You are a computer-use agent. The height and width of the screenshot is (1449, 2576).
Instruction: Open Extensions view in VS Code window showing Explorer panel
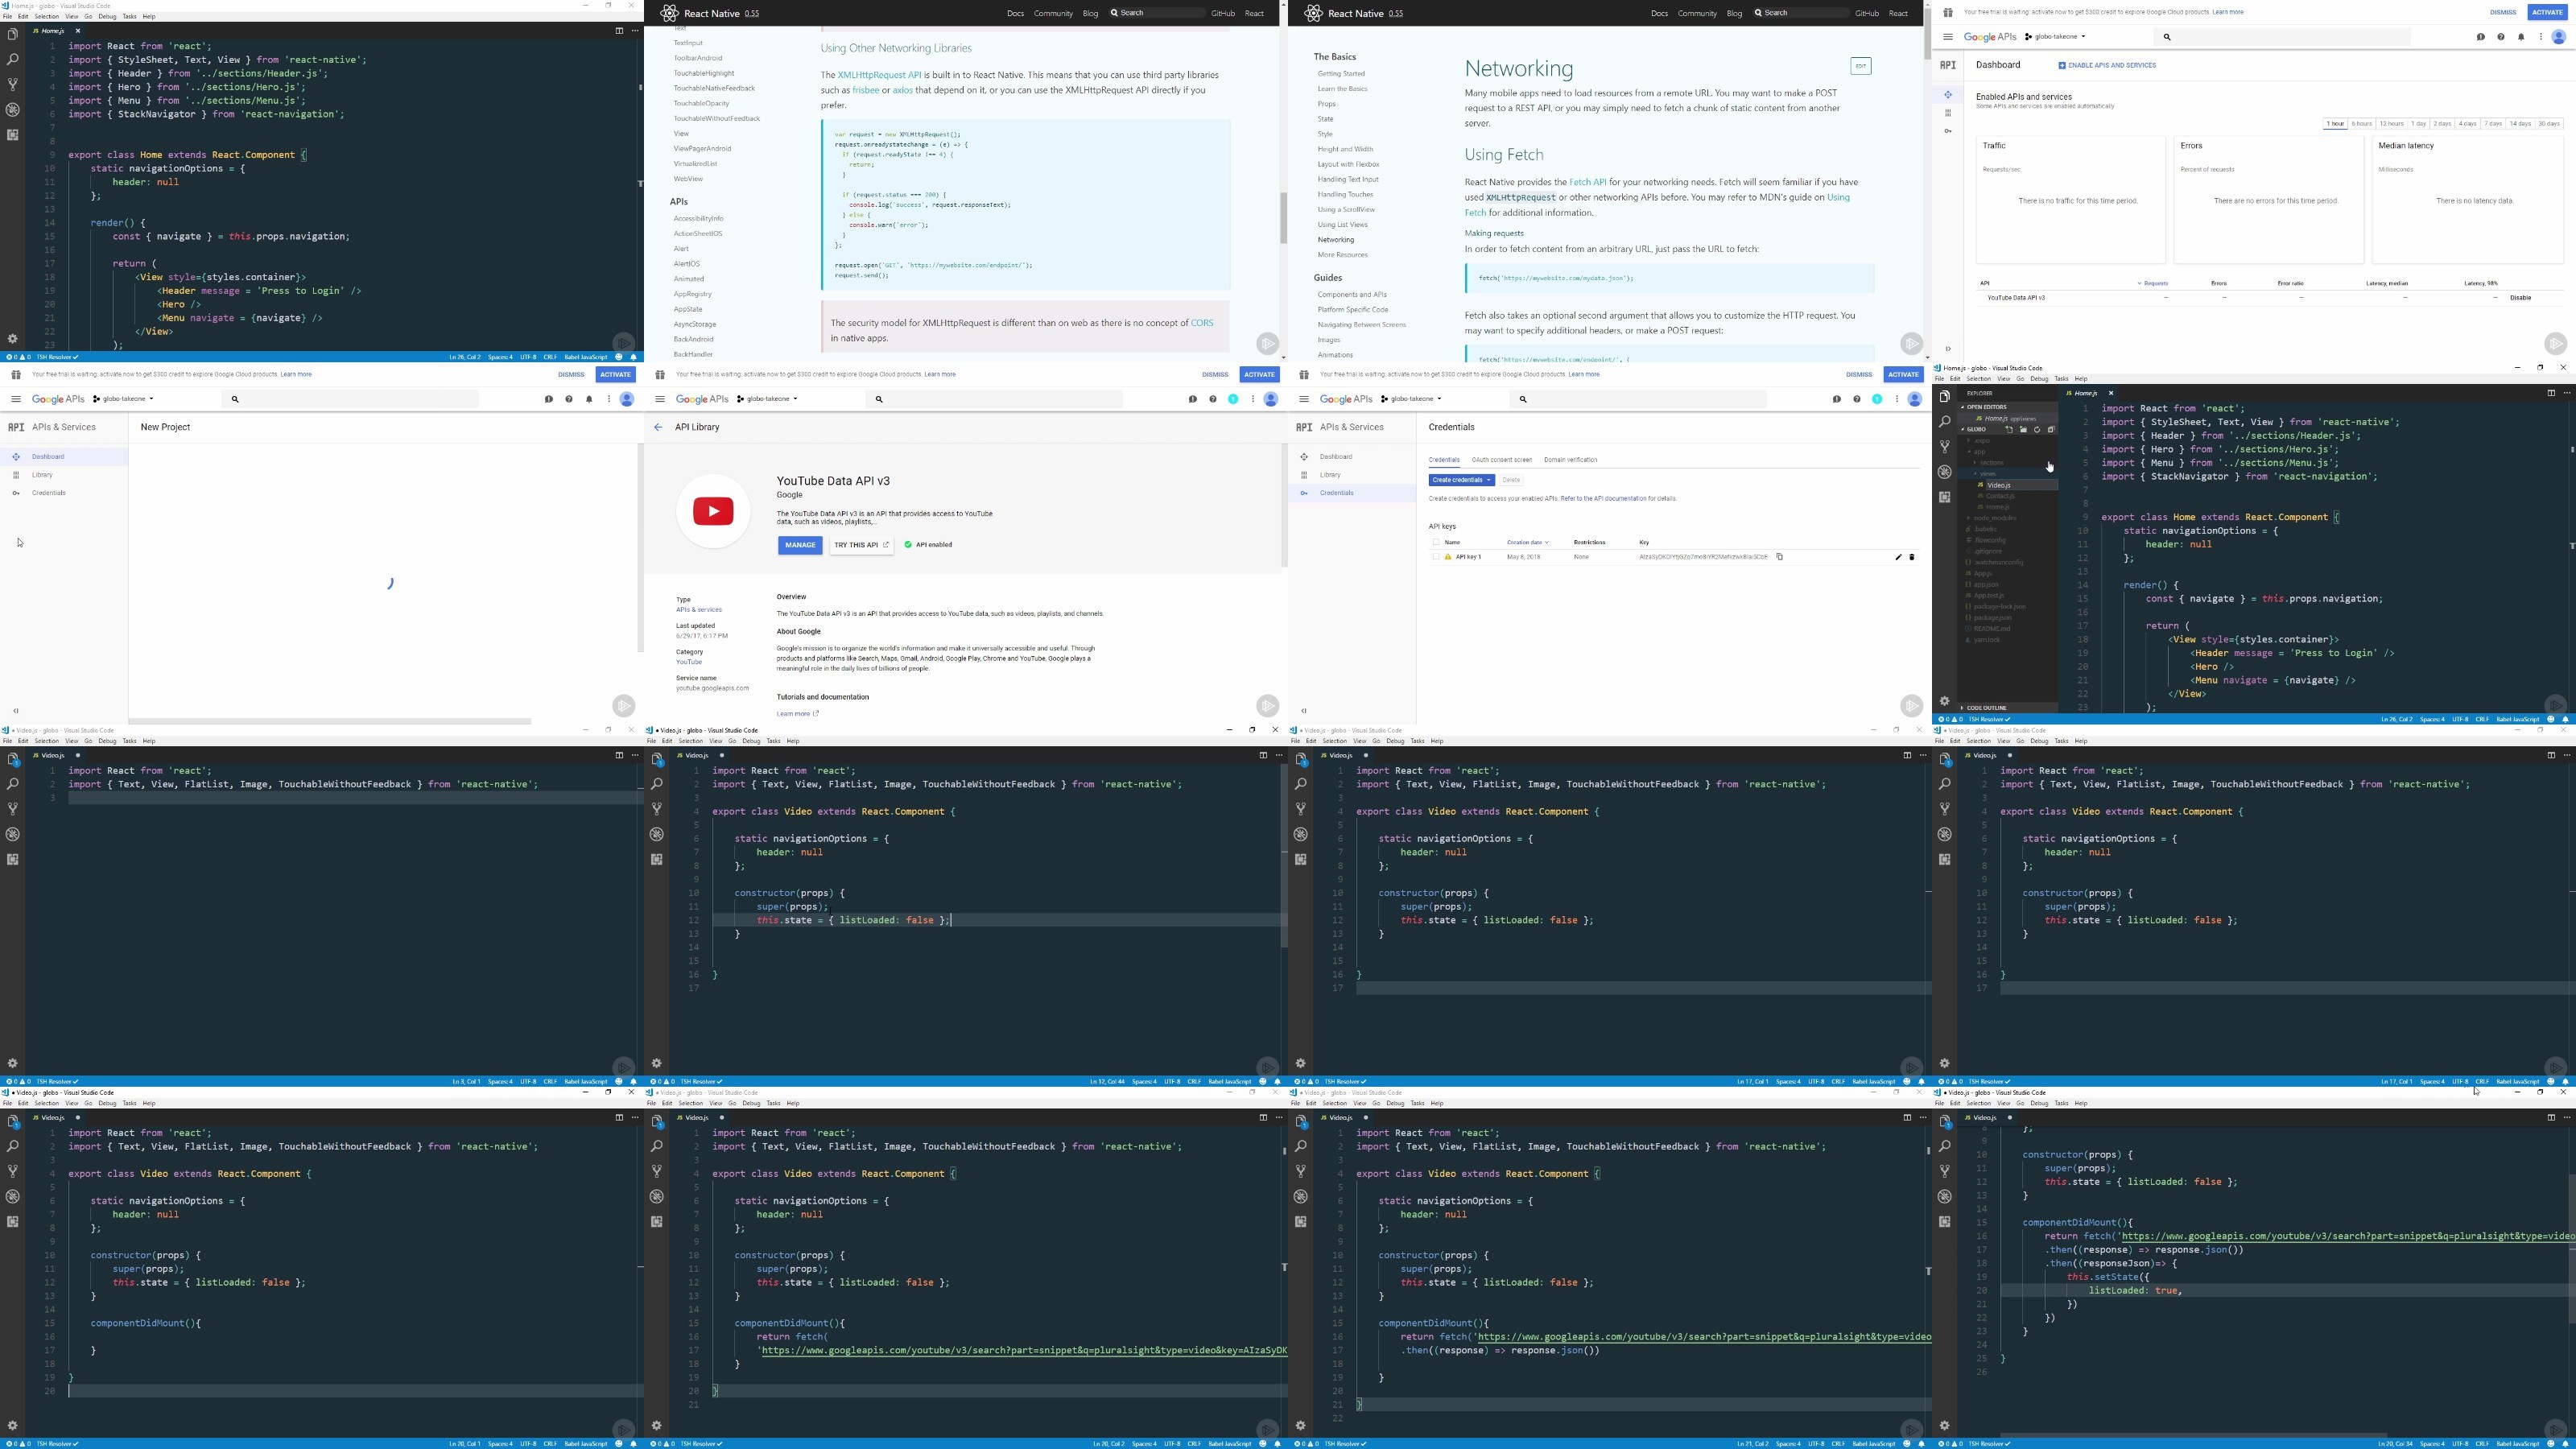tap(1944, 497)
